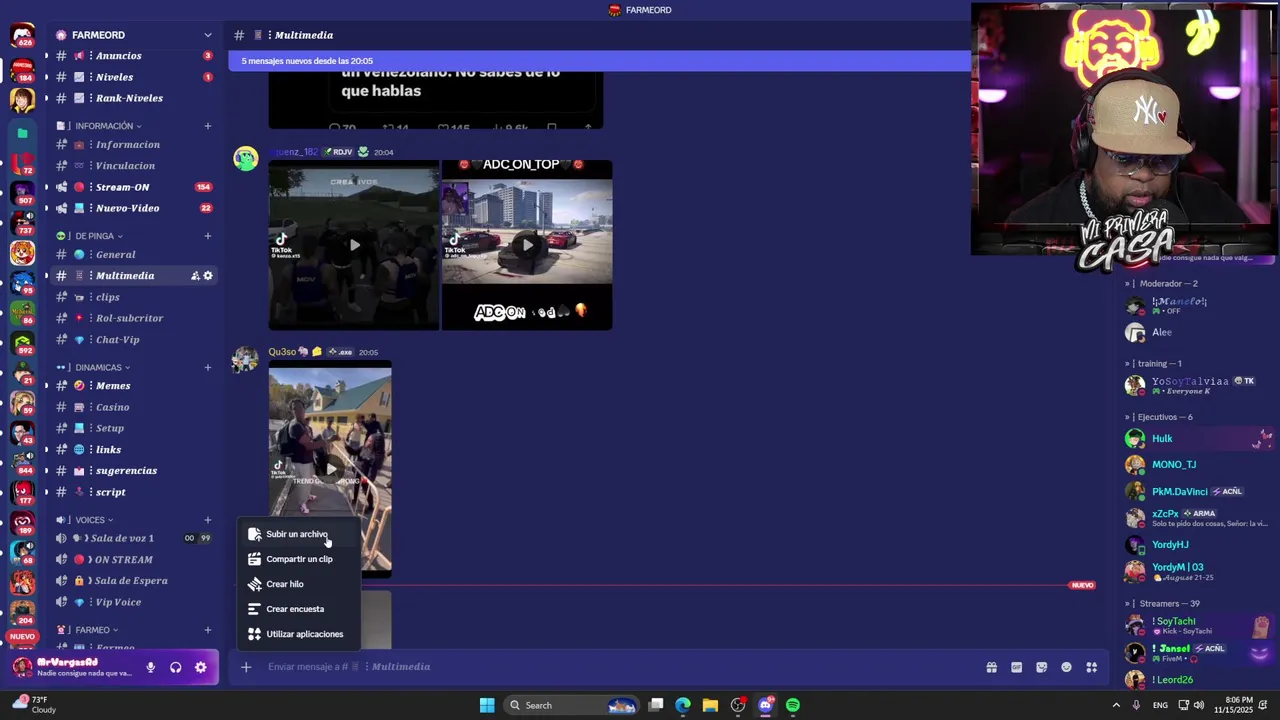This screenshot has height=720, width=1280.
Task: Focus the Enviar mensaje input field
Action: coord(620,667)
